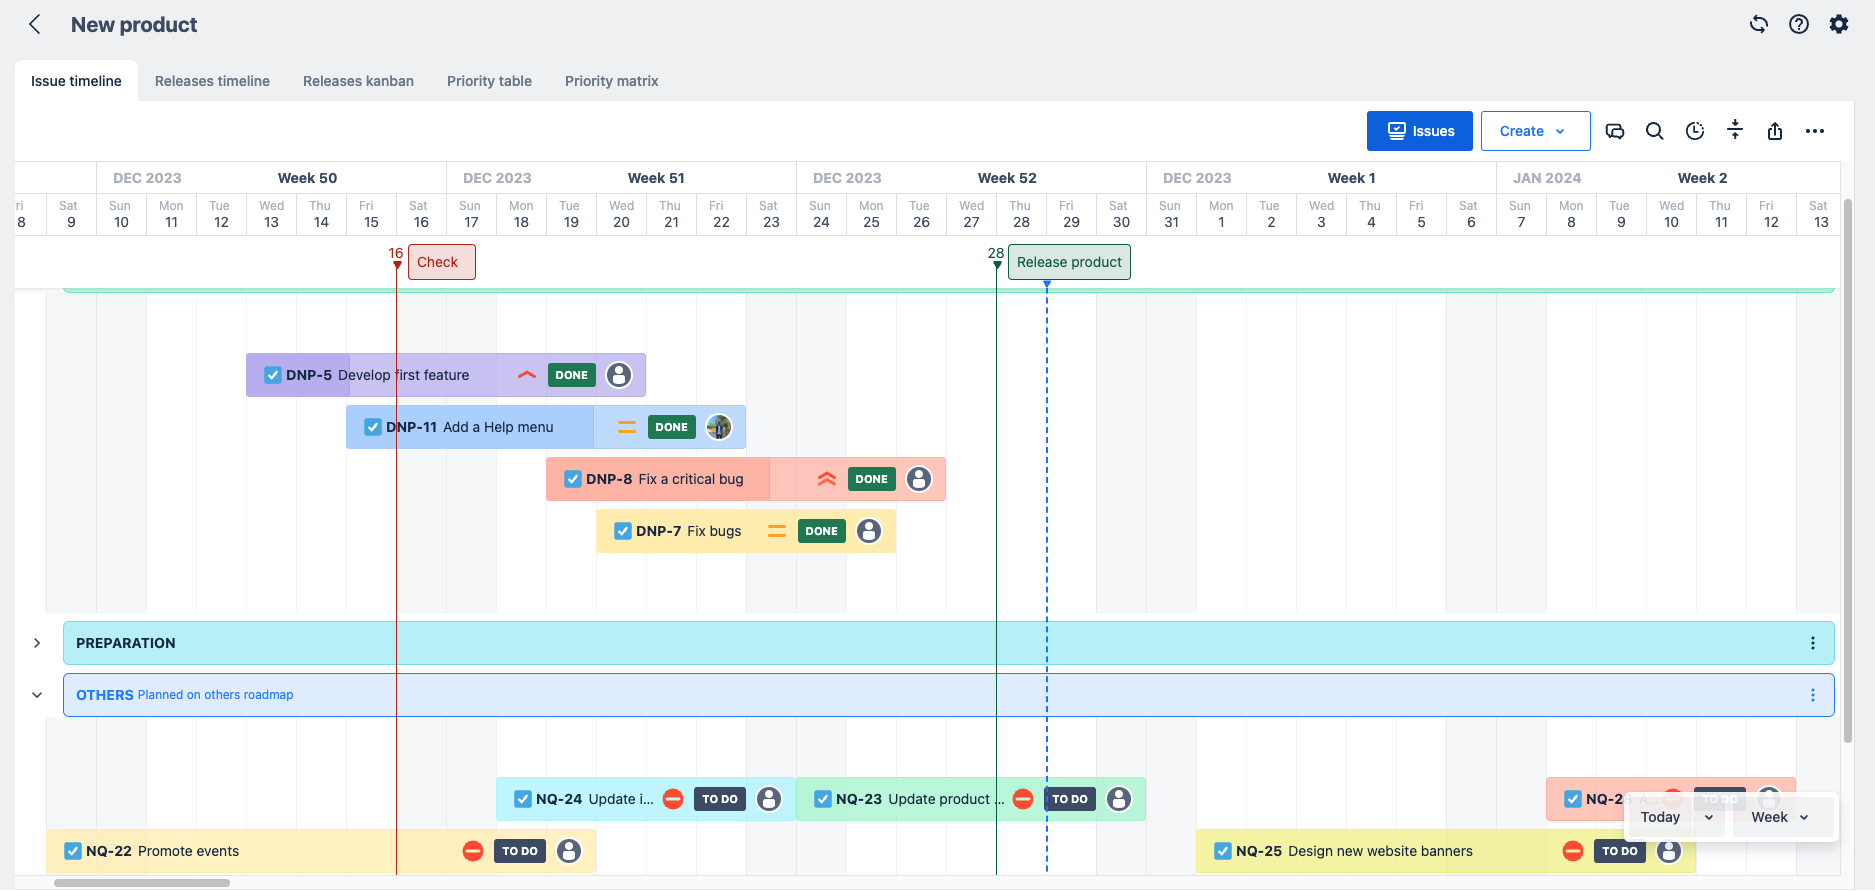The image size is (1875, 891).
Task: Expand the PREPARATION group
Action: (x=37, y=643)
